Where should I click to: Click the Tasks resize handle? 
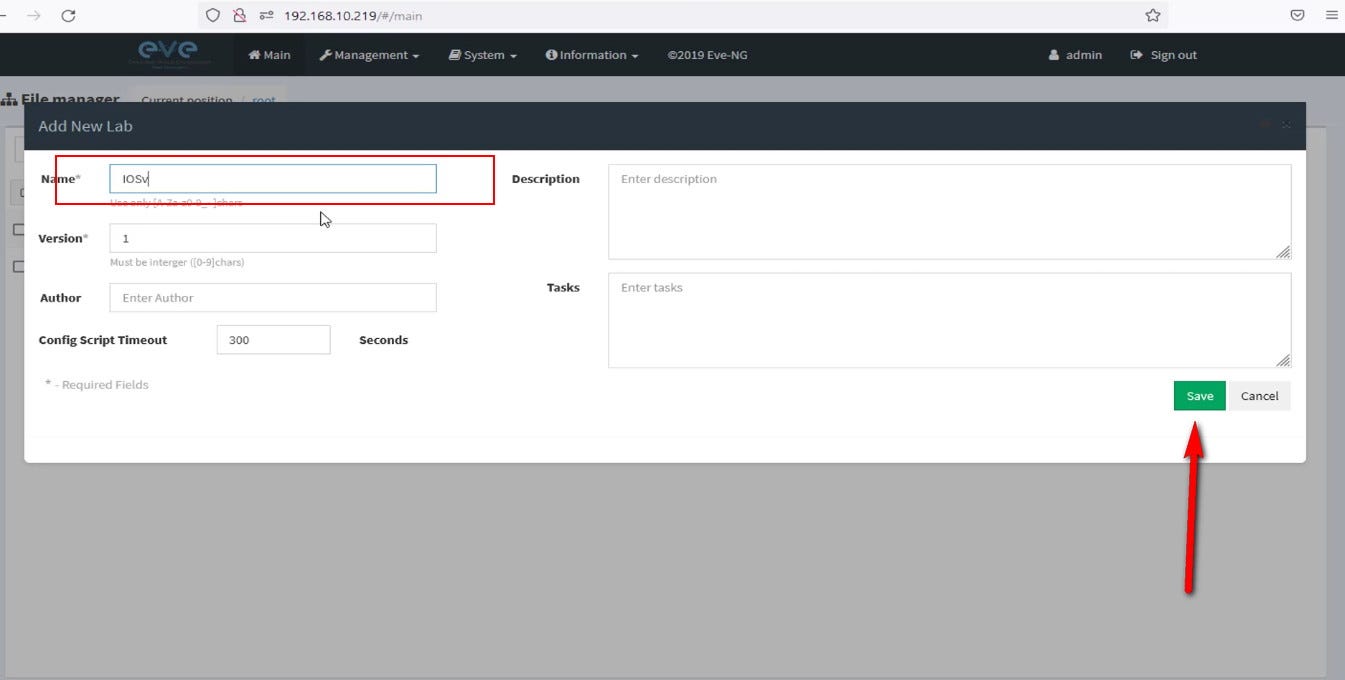(1283, 360)
